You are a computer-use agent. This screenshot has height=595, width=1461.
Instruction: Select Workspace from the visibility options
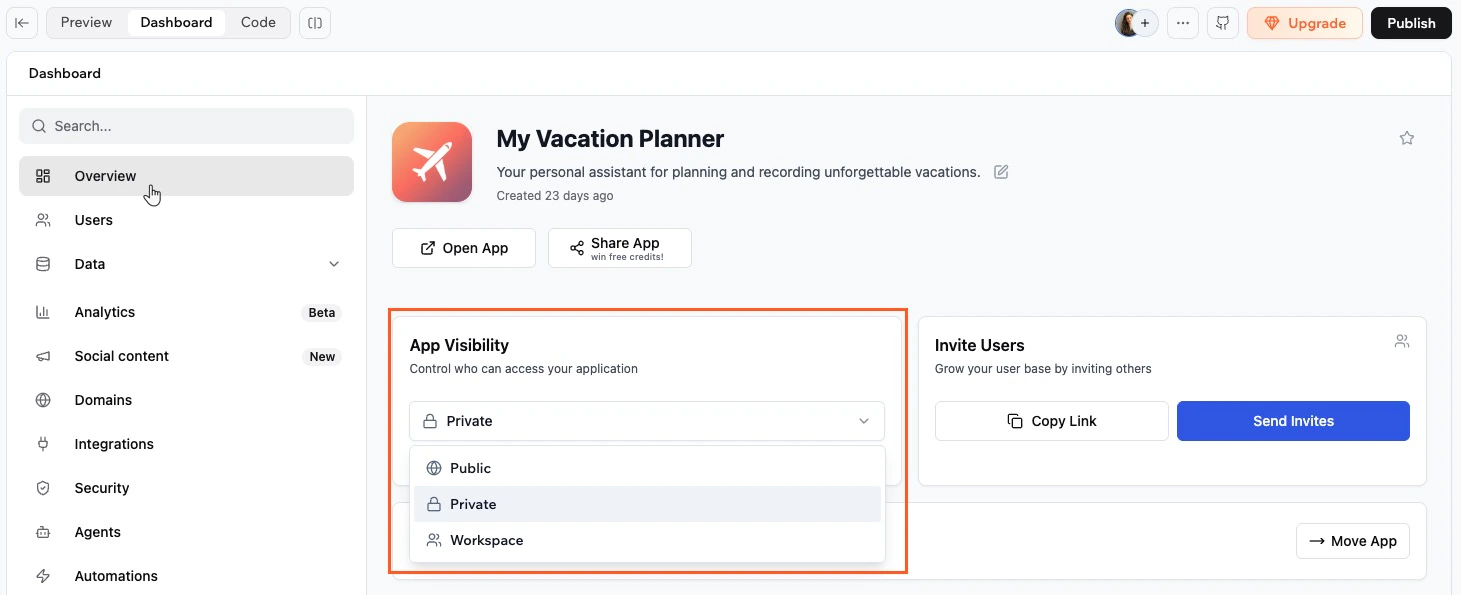(x=486, y=540)
